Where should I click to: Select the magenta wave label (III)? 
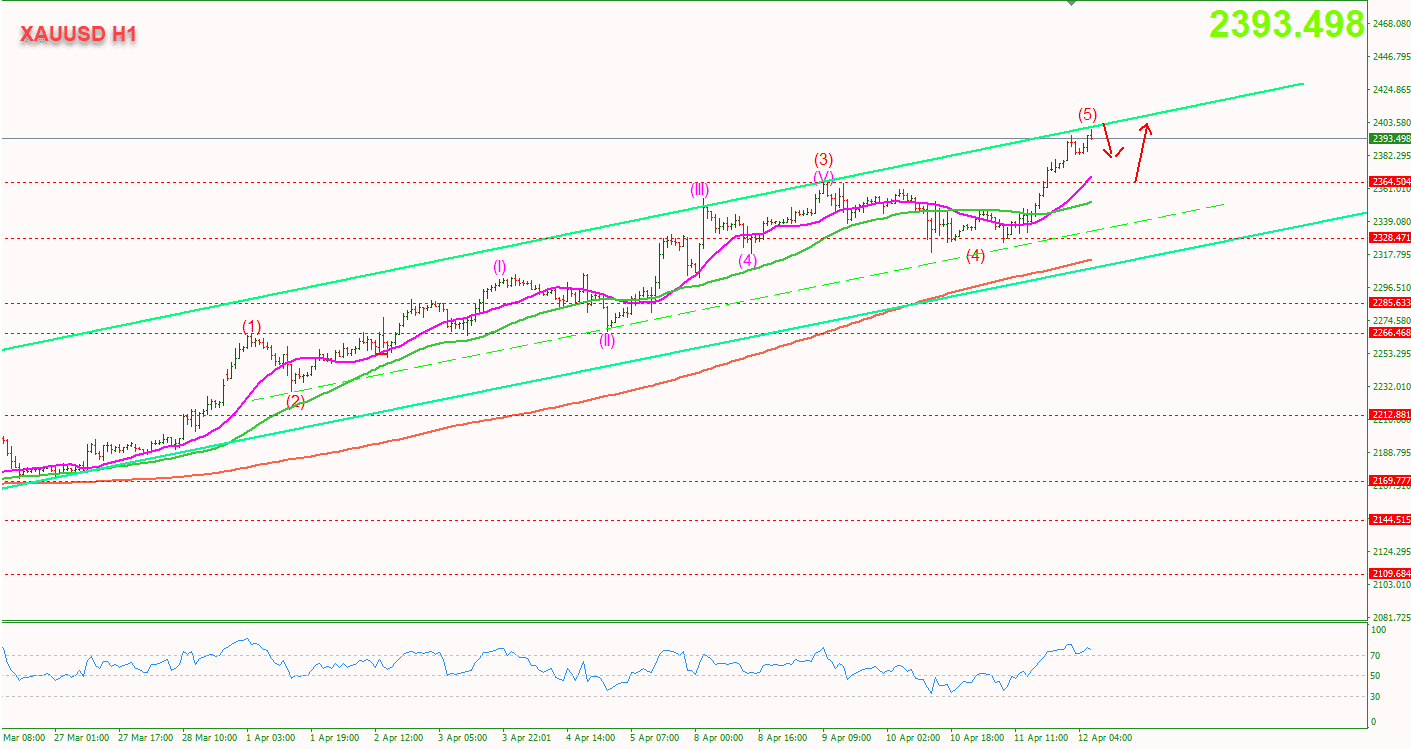(x=699, y=188)
